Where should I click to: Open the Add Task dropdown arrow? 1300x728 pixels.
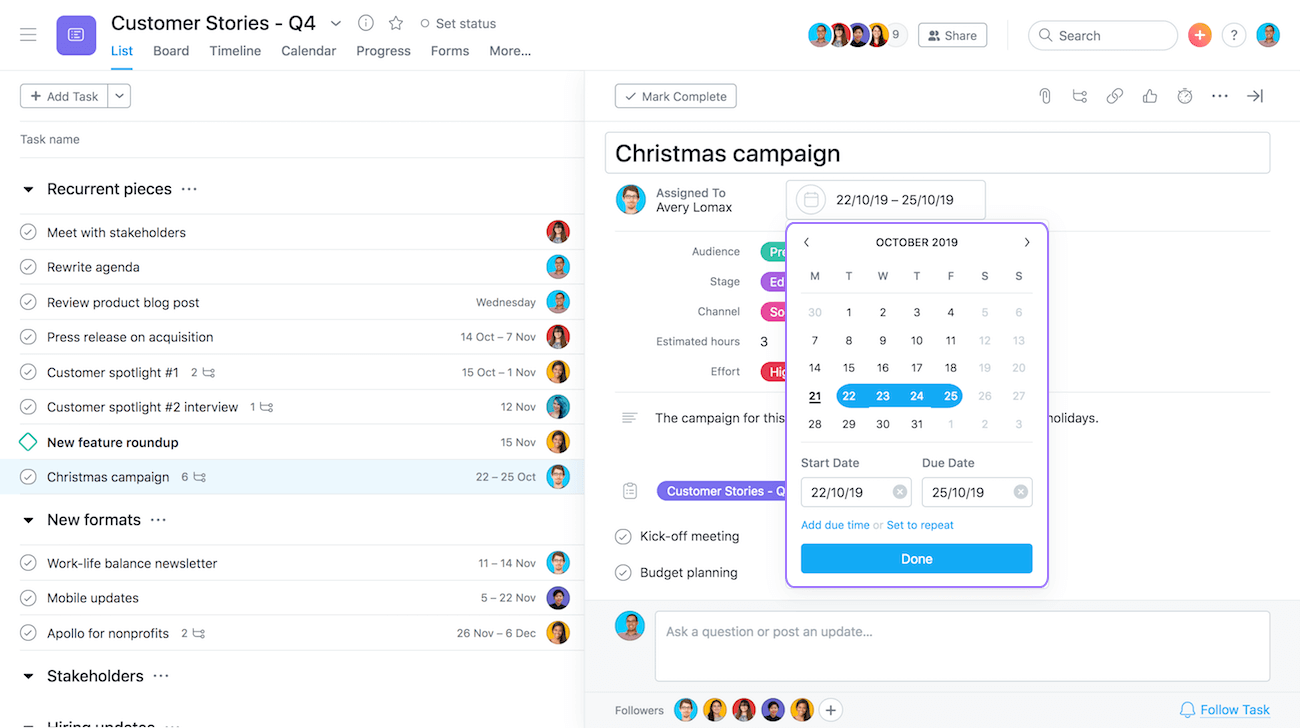(119, 96)
